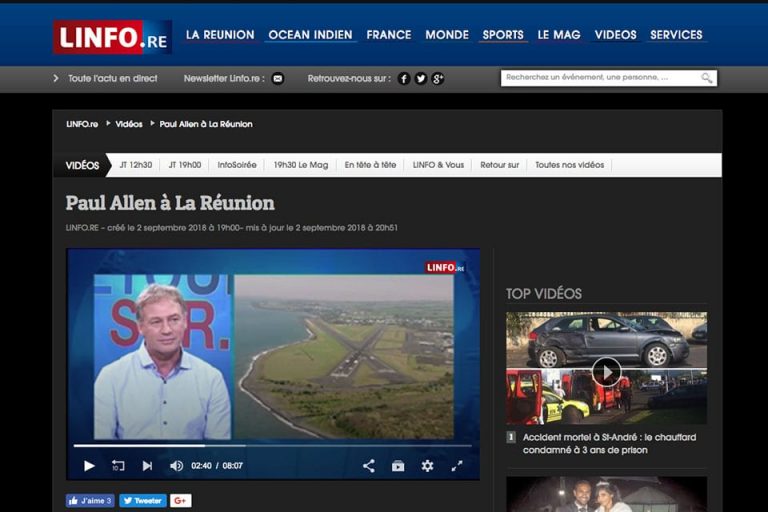Play the Paul Allen video
This screenshot has width=768, height=512.
coord(89,465)
